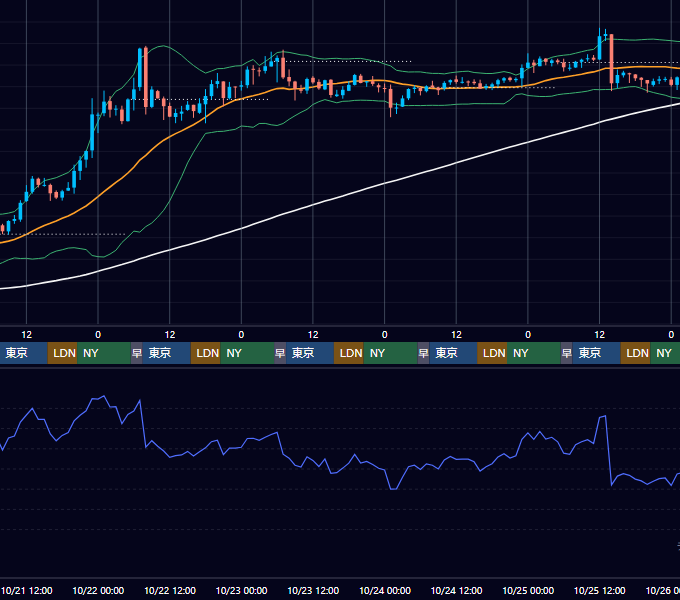Click the 10/22 12:00 date label

coord(170,590)
